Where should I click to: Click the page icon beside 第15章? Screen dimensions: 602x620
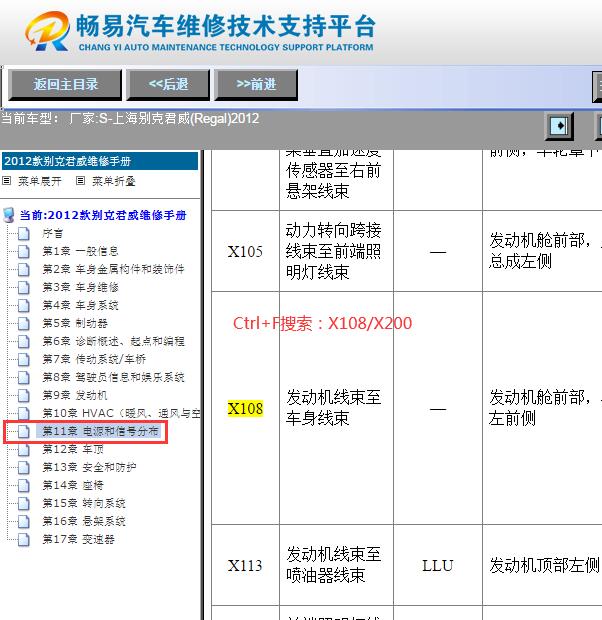click(x=24, y=503)
